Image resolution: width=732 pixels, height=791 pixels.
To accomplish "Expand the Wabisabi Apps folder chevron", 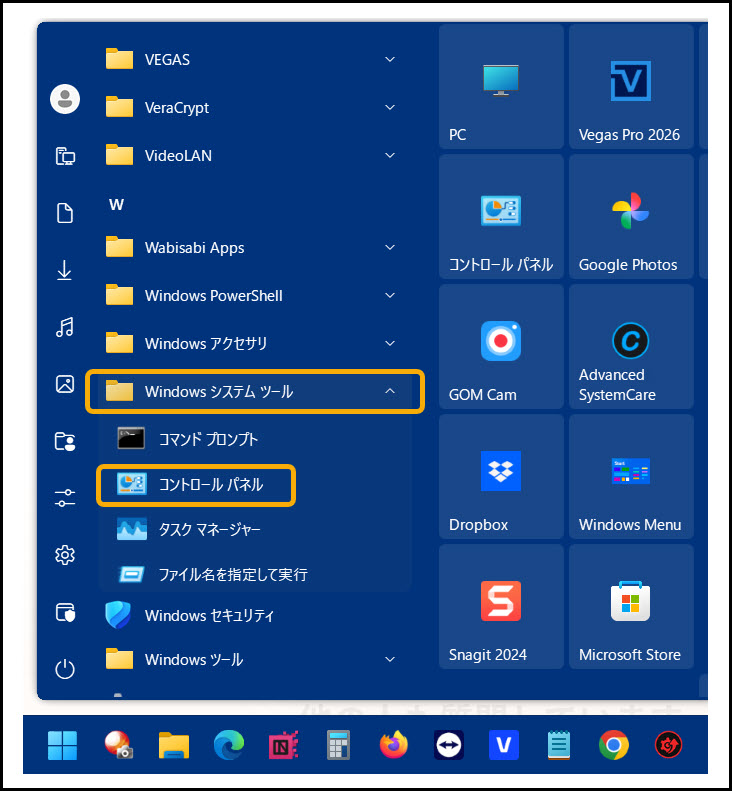I will pyautogui.click(x=390, y=247).
